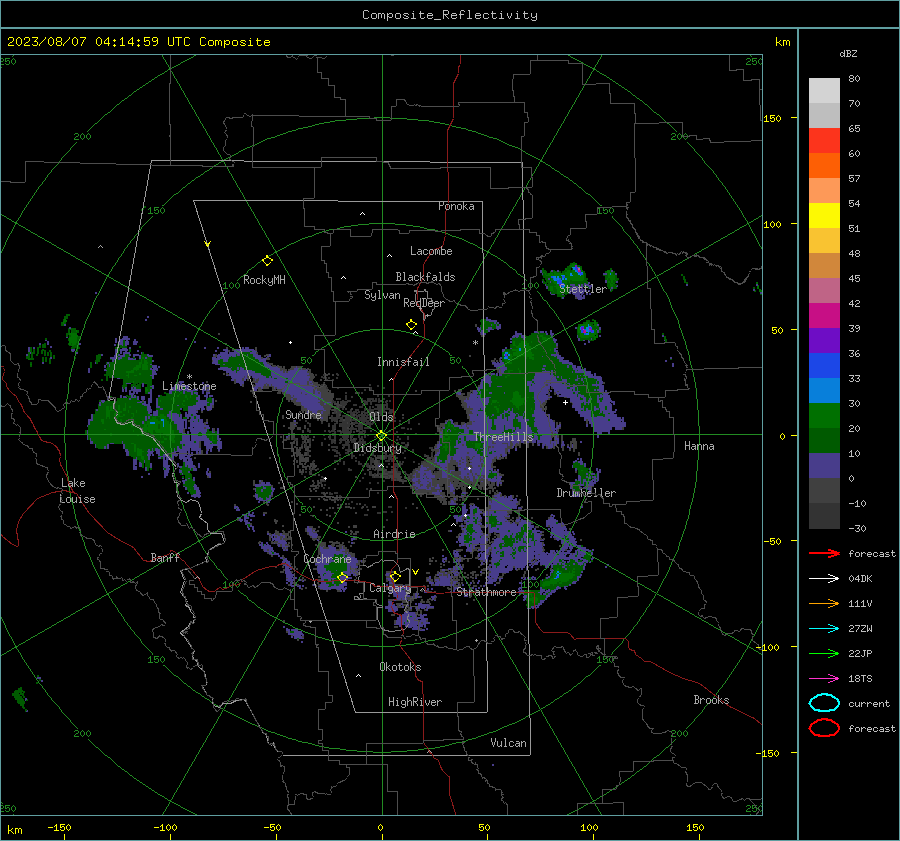Select the Blackfalds label
Image resolution: width=900 pixels, height=841 pixels.
(425, 277)
